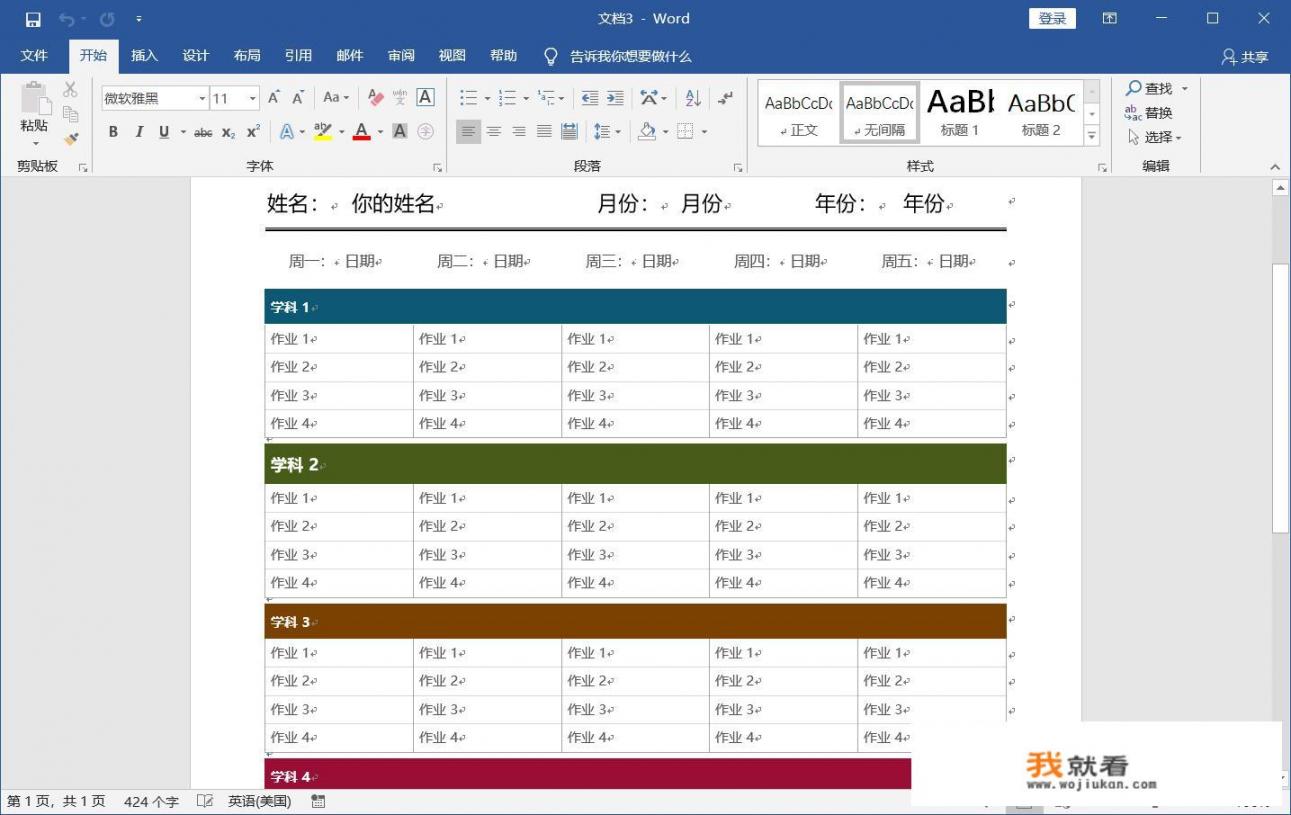
Task: Shrink font size with the smaller A icon
Action: click(x=298, y=97)
